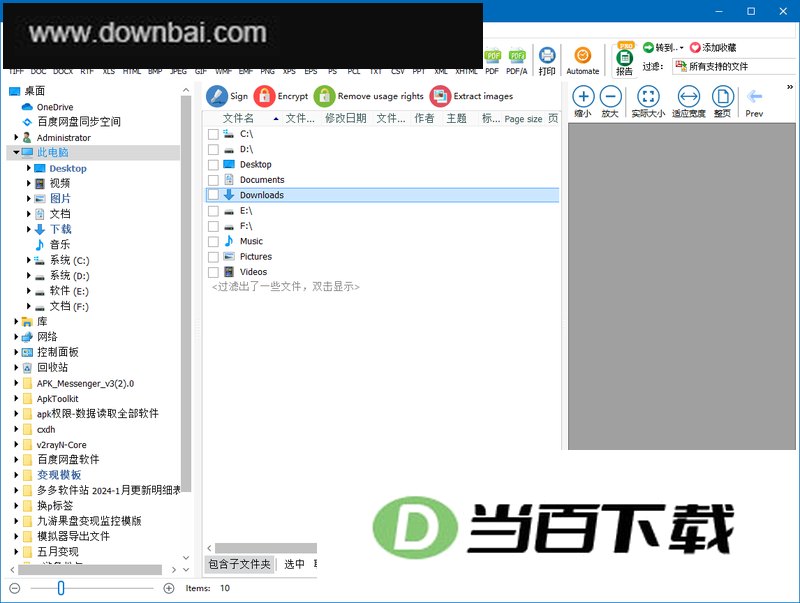The image size is (800, 603).
Task: Tick the Documents row checkbox
Action: (213, 180)
